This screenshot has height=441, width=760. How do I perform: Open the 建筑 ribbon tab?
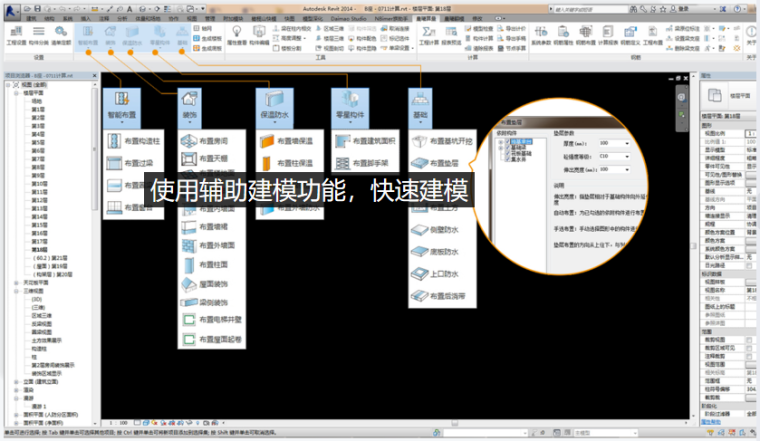point(31,18)
